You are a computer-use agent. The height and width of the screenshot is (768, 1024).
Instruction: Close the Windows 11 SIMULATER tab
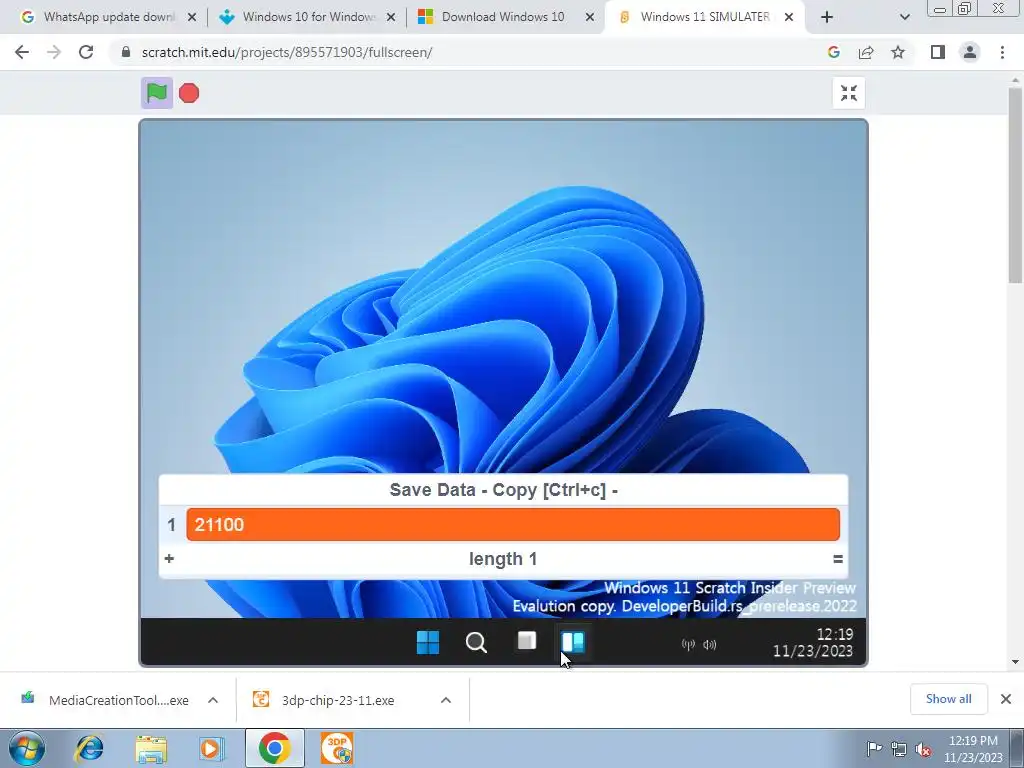pyautogui.click(x=789, y=18)
